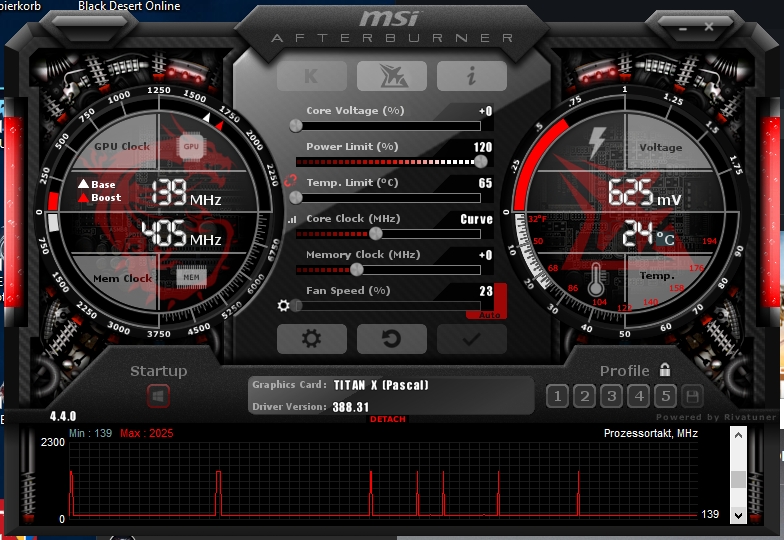Click the Temp. Limit slider handle

[x=296, y=198]
